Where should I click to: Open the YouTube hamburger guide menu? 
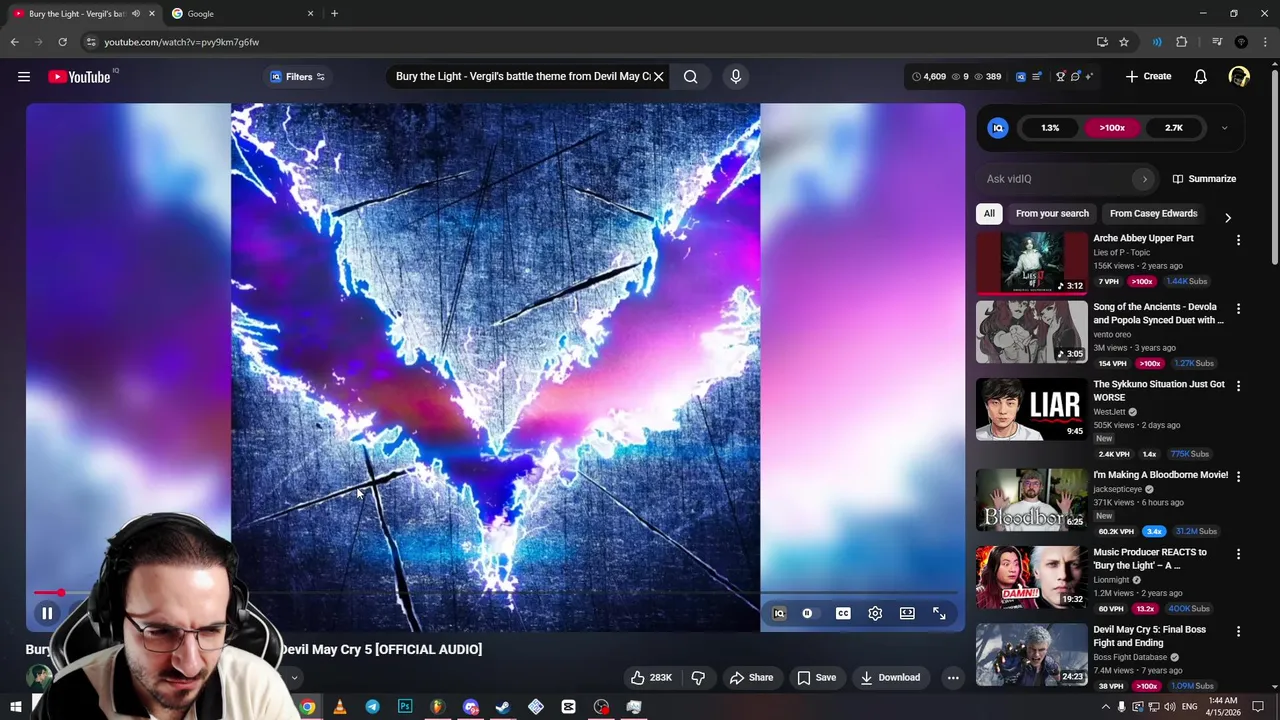click(x=24, y=77)
